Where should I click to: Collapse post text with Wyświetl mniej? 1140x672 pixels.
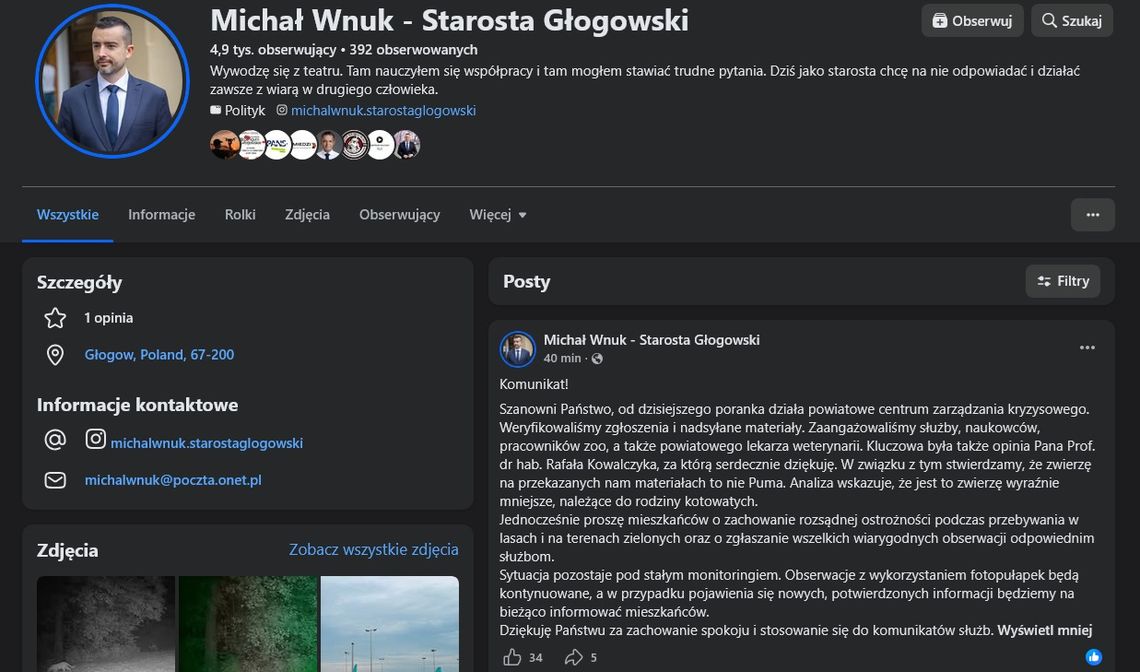pos(1045,631)
